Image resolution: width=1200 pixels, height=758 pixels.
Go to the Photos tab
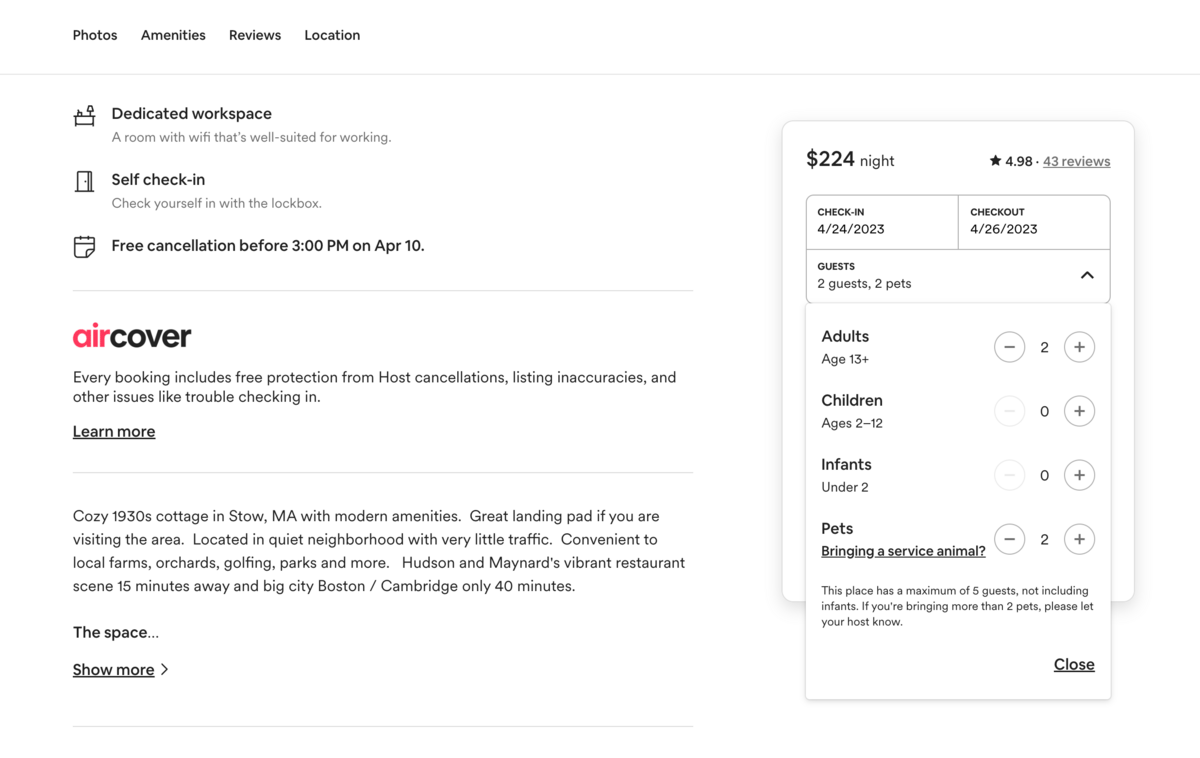point(95,35)
